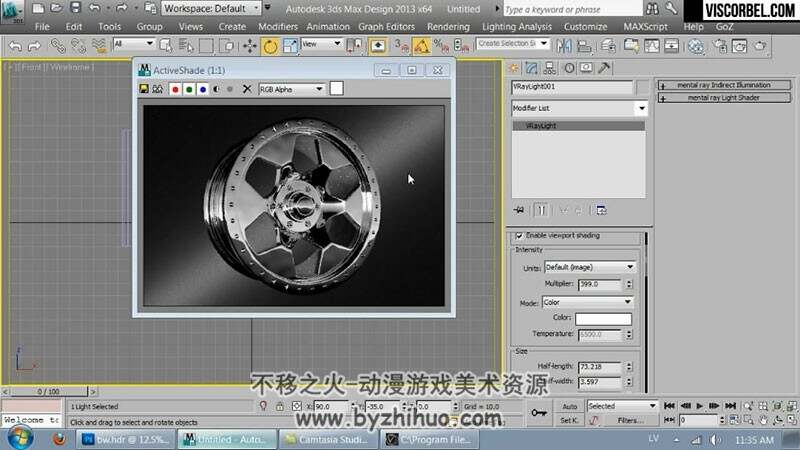800x450 pixels.
Task: Open the Units Default (image) dropdown
Action: pos(589,267)
